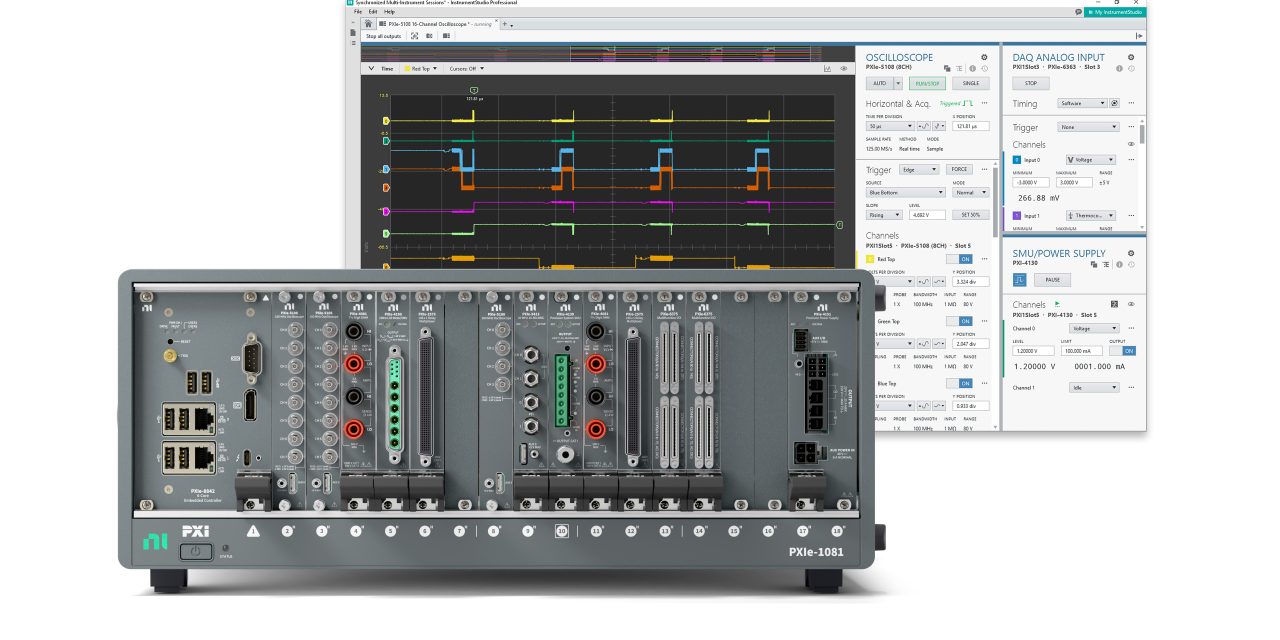Add a new tab with the plus button
Screen dimensions: 1280x640
point(504,23)
